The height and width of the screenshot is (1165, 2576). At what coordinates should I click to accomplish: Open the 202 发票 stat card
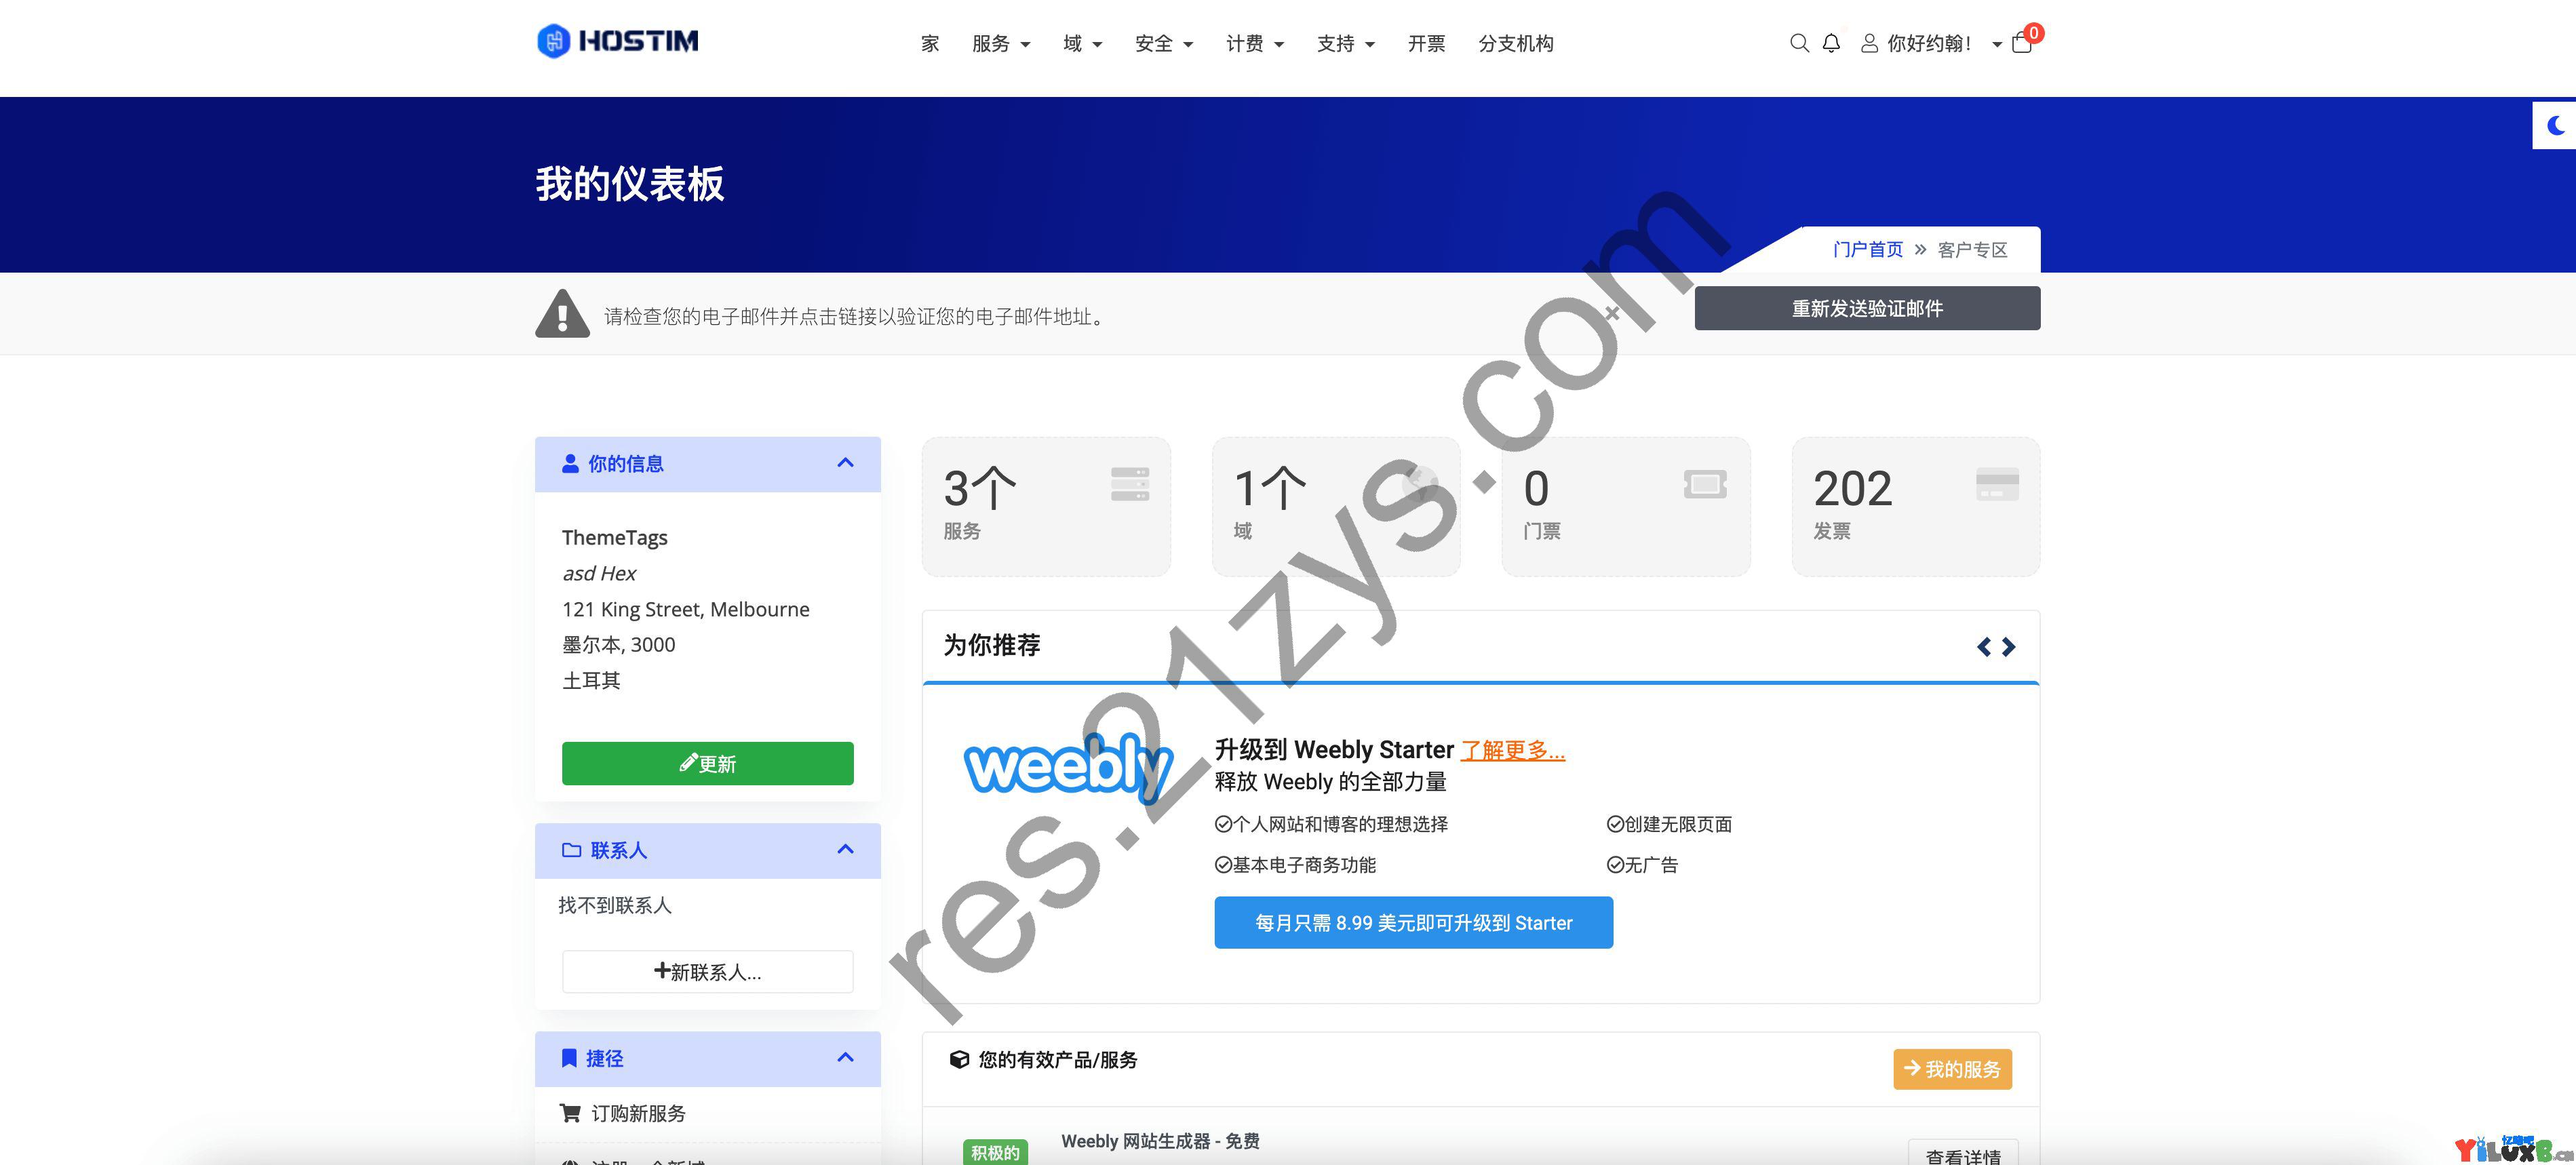point(1916,506)
